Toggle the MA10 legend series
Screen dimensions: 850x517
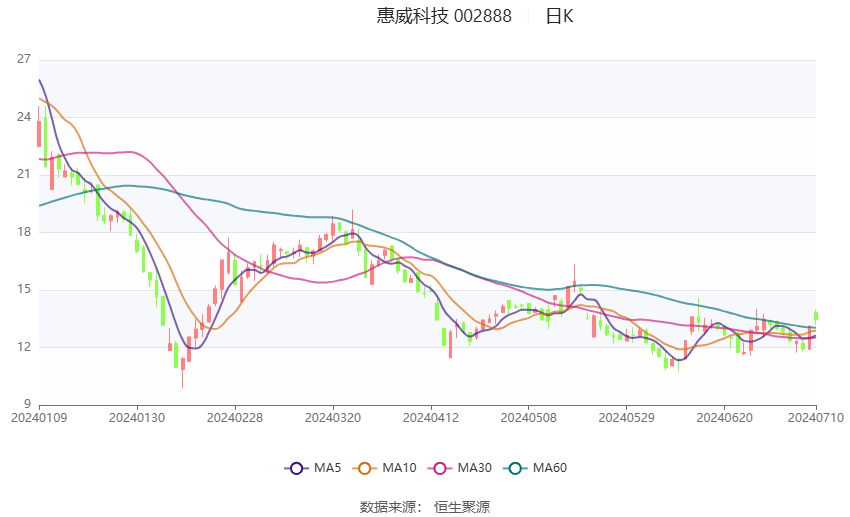(384, 468)
